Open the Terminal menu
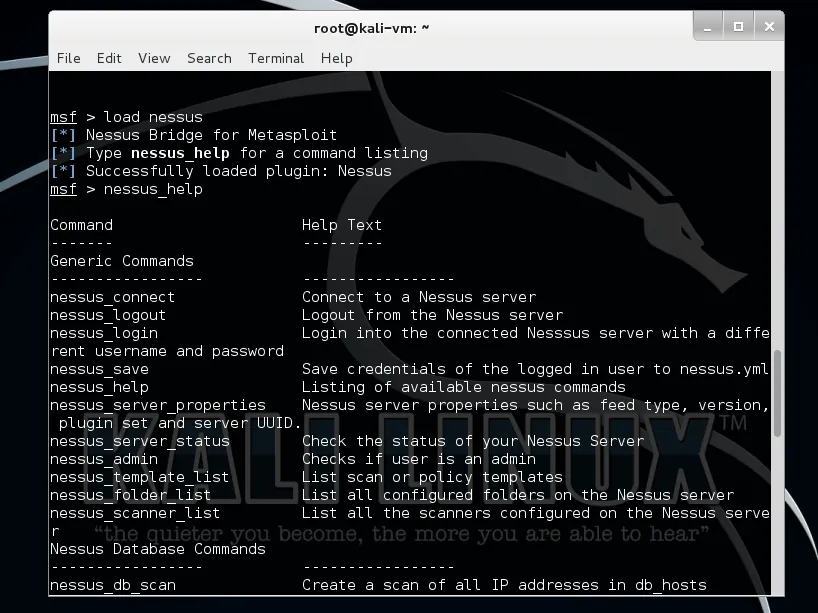The width and height of the screenshot is (818, 613). pos(276,58)
